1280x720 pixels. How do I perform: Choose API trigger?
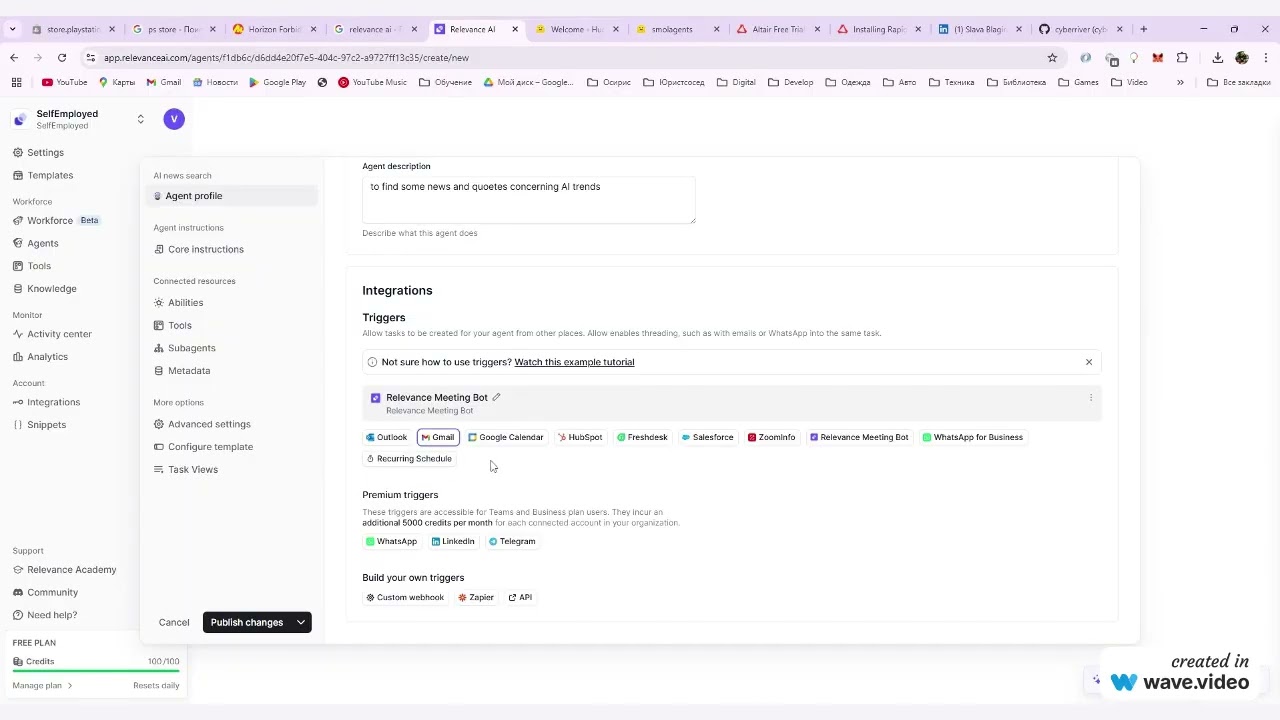(x=520, y=597)
